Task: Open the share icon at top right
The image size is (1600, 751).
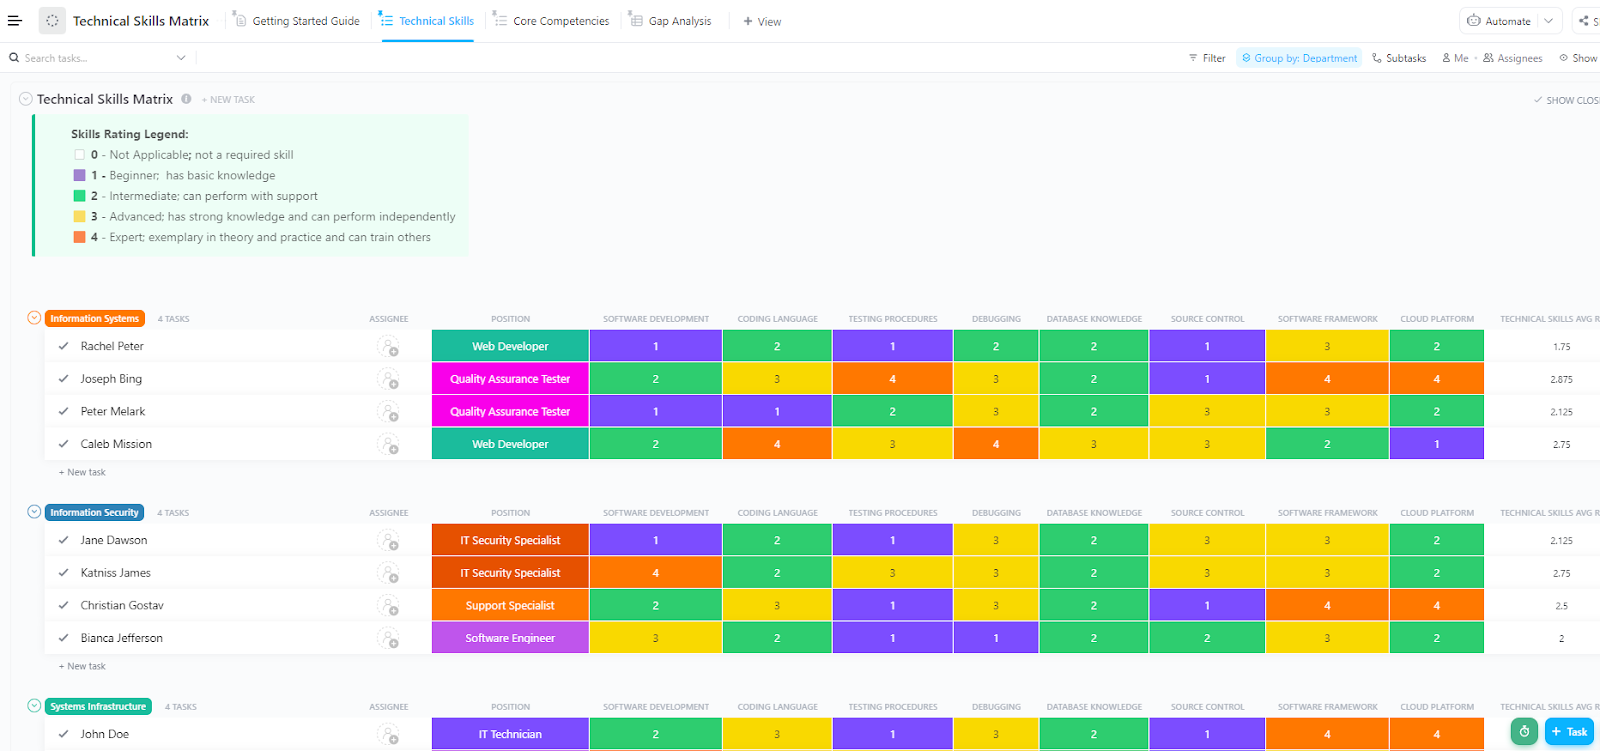Action: coord(1585,21)
